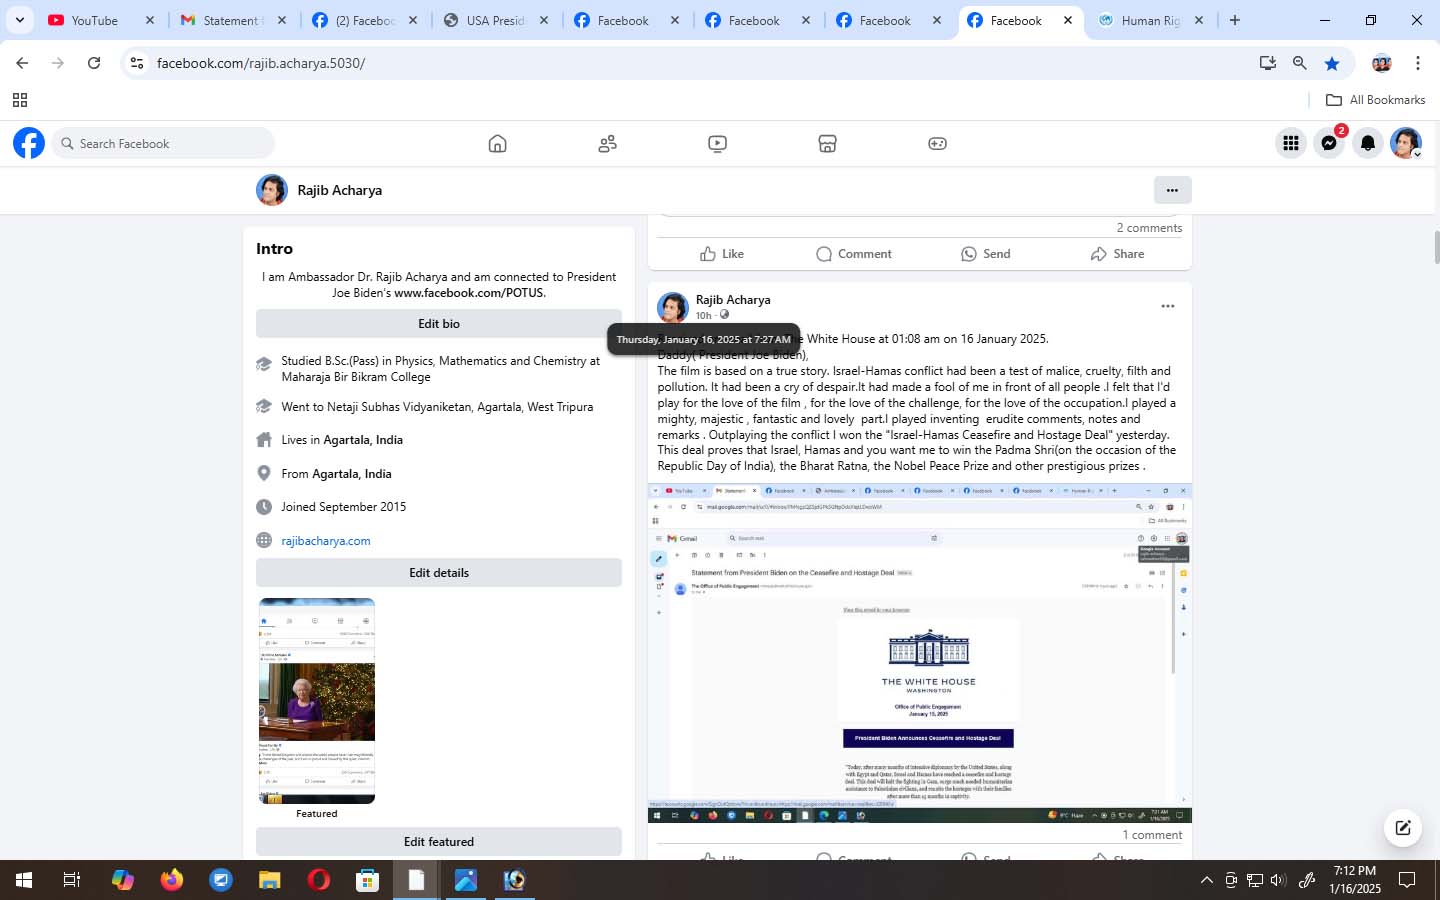Open the Facebook account menu avatar
This screenshot has width=1440, height=900.
point(1406,143)
